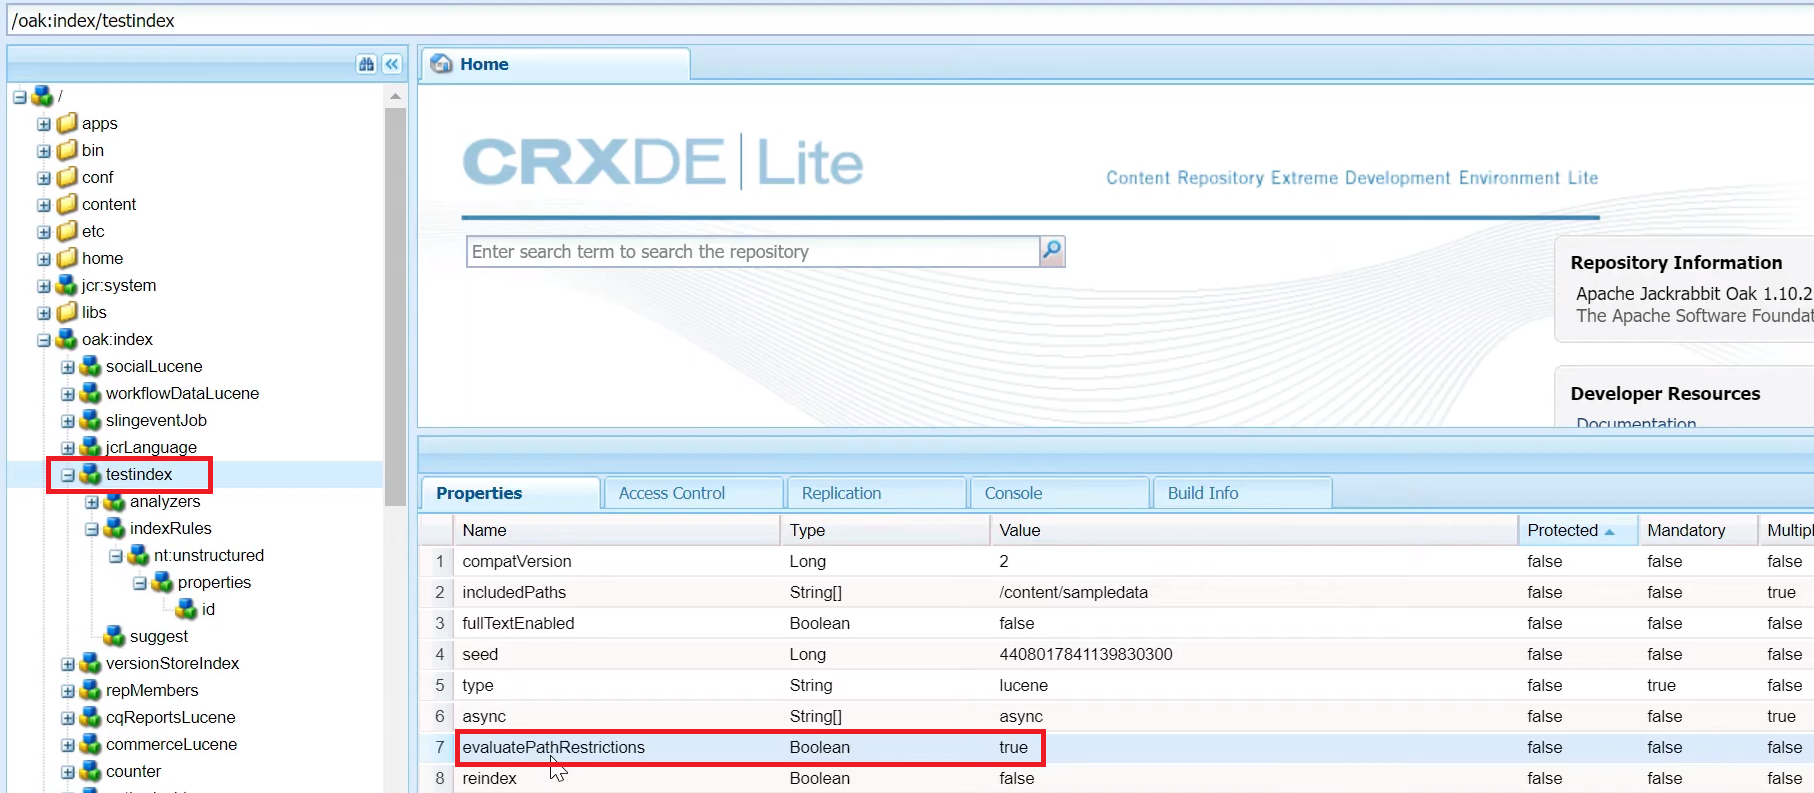Switch to the Properties tab
1814x793 pixels.
pyautogui.click(x=511, y=493)
